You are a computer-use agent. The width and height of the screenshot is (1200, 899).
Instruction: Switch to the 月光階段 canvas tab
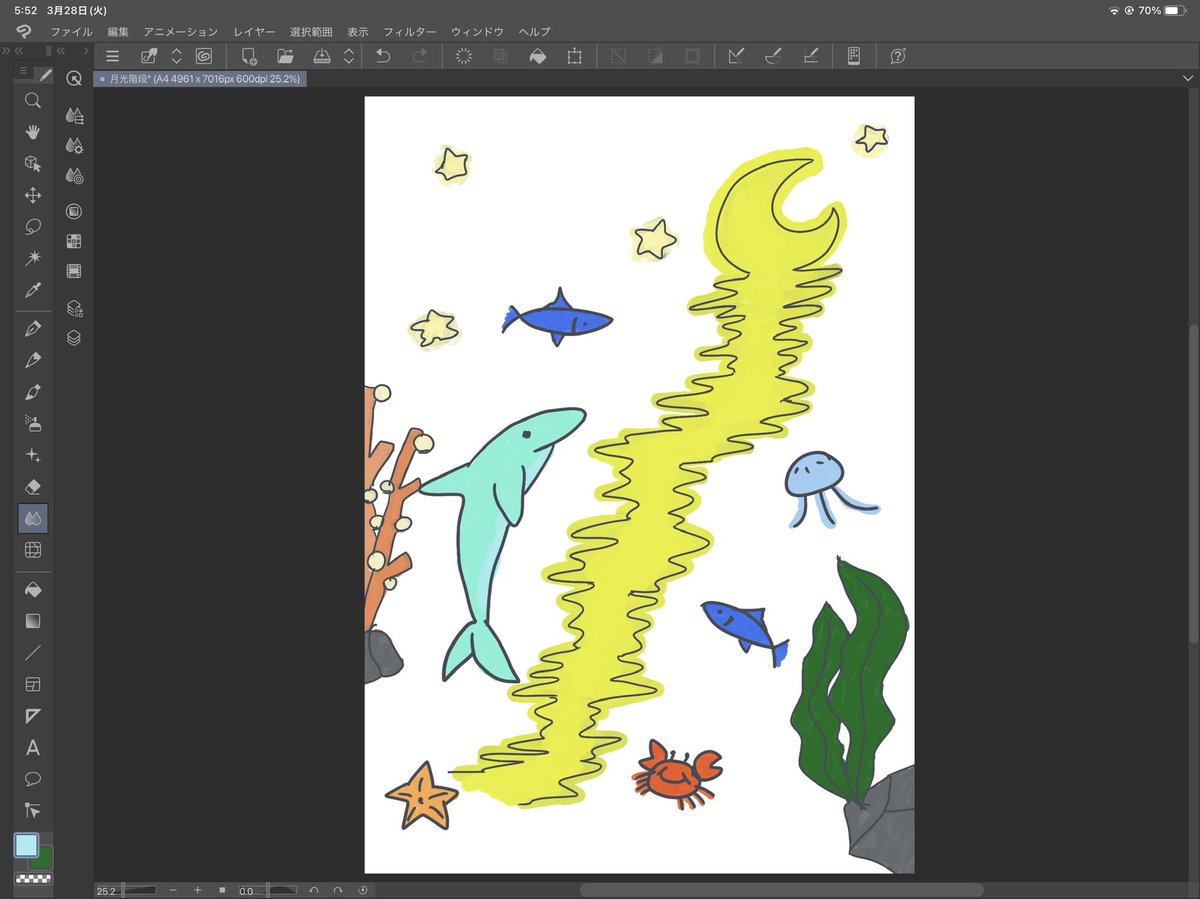200,77
